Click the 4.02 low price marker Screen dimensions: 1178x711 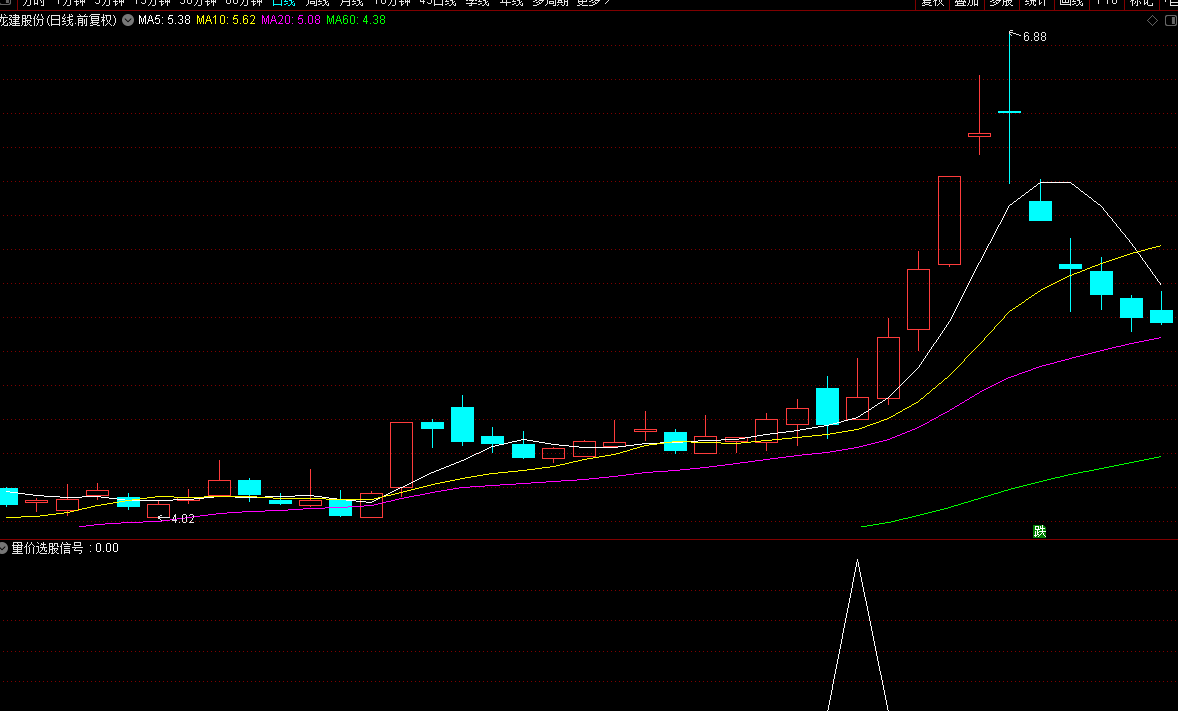click(x=183, y=519)
